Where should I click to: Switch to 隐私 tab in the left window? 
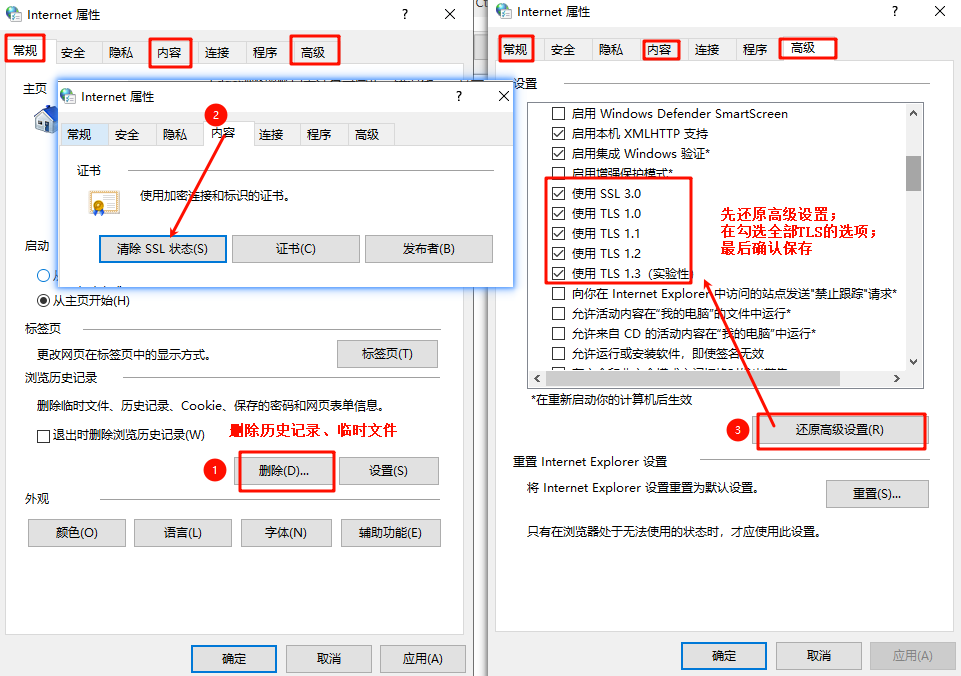click(x=121, y=53)
